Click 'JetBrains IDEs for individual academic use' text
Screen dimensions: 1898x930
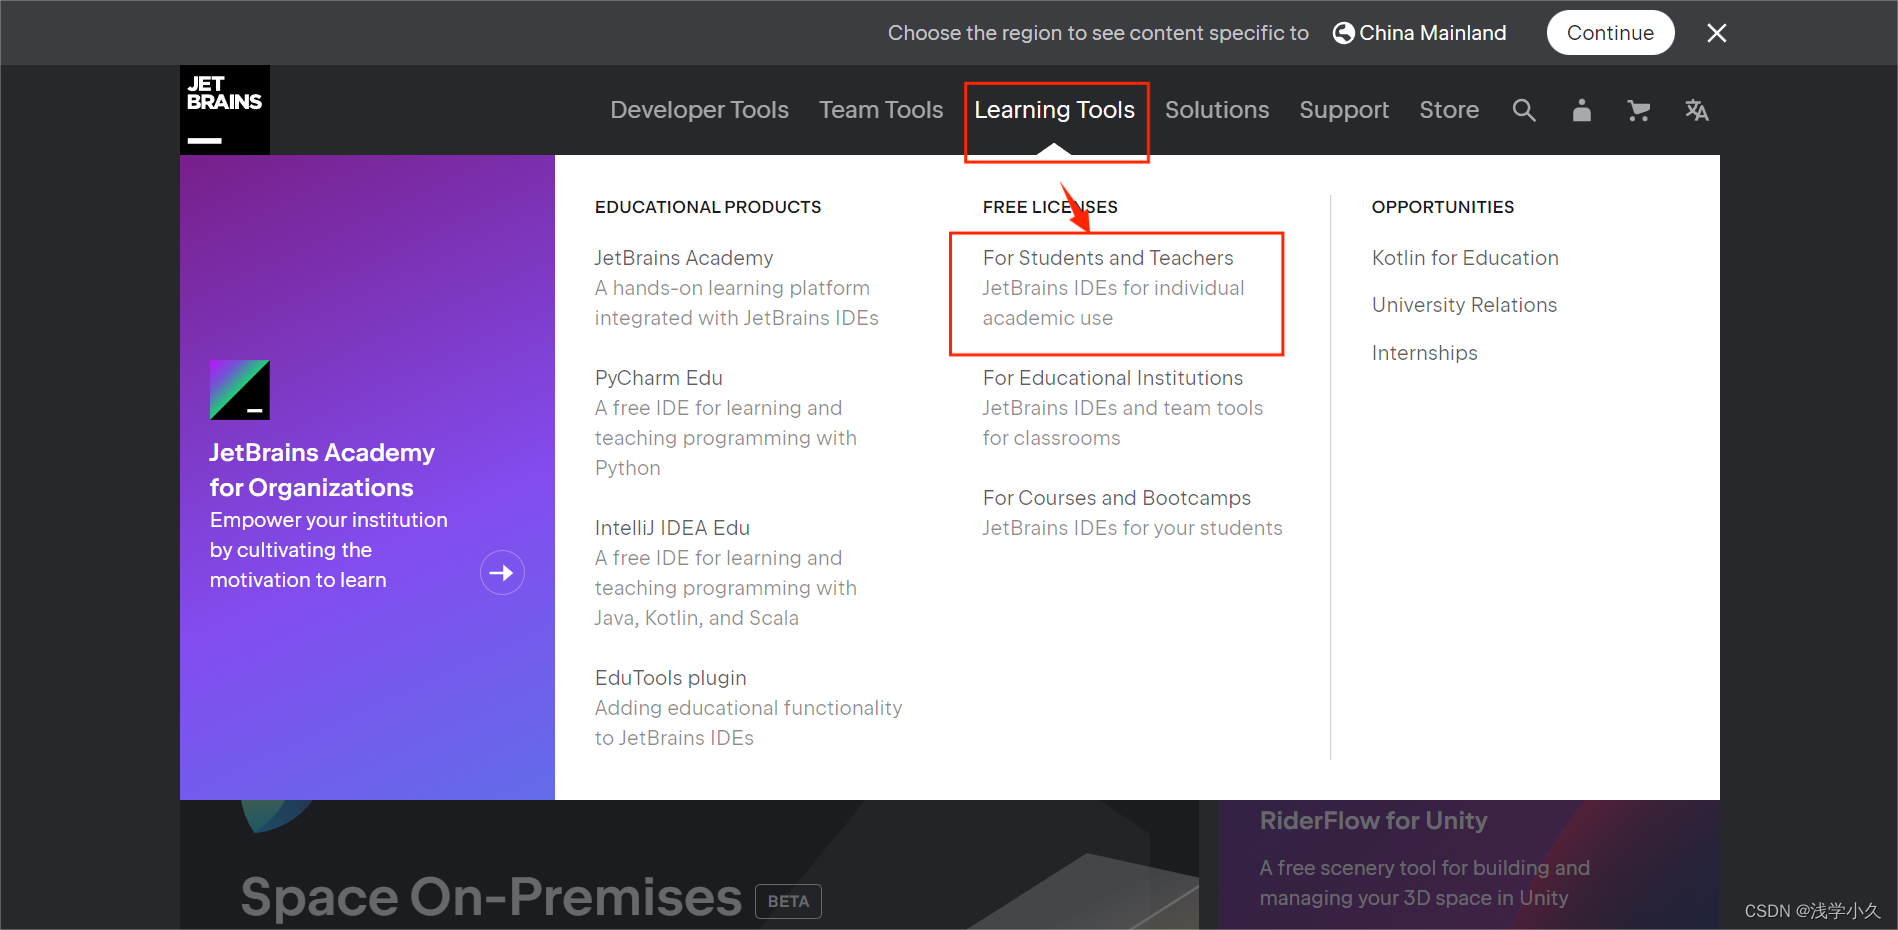(1113, 303)
